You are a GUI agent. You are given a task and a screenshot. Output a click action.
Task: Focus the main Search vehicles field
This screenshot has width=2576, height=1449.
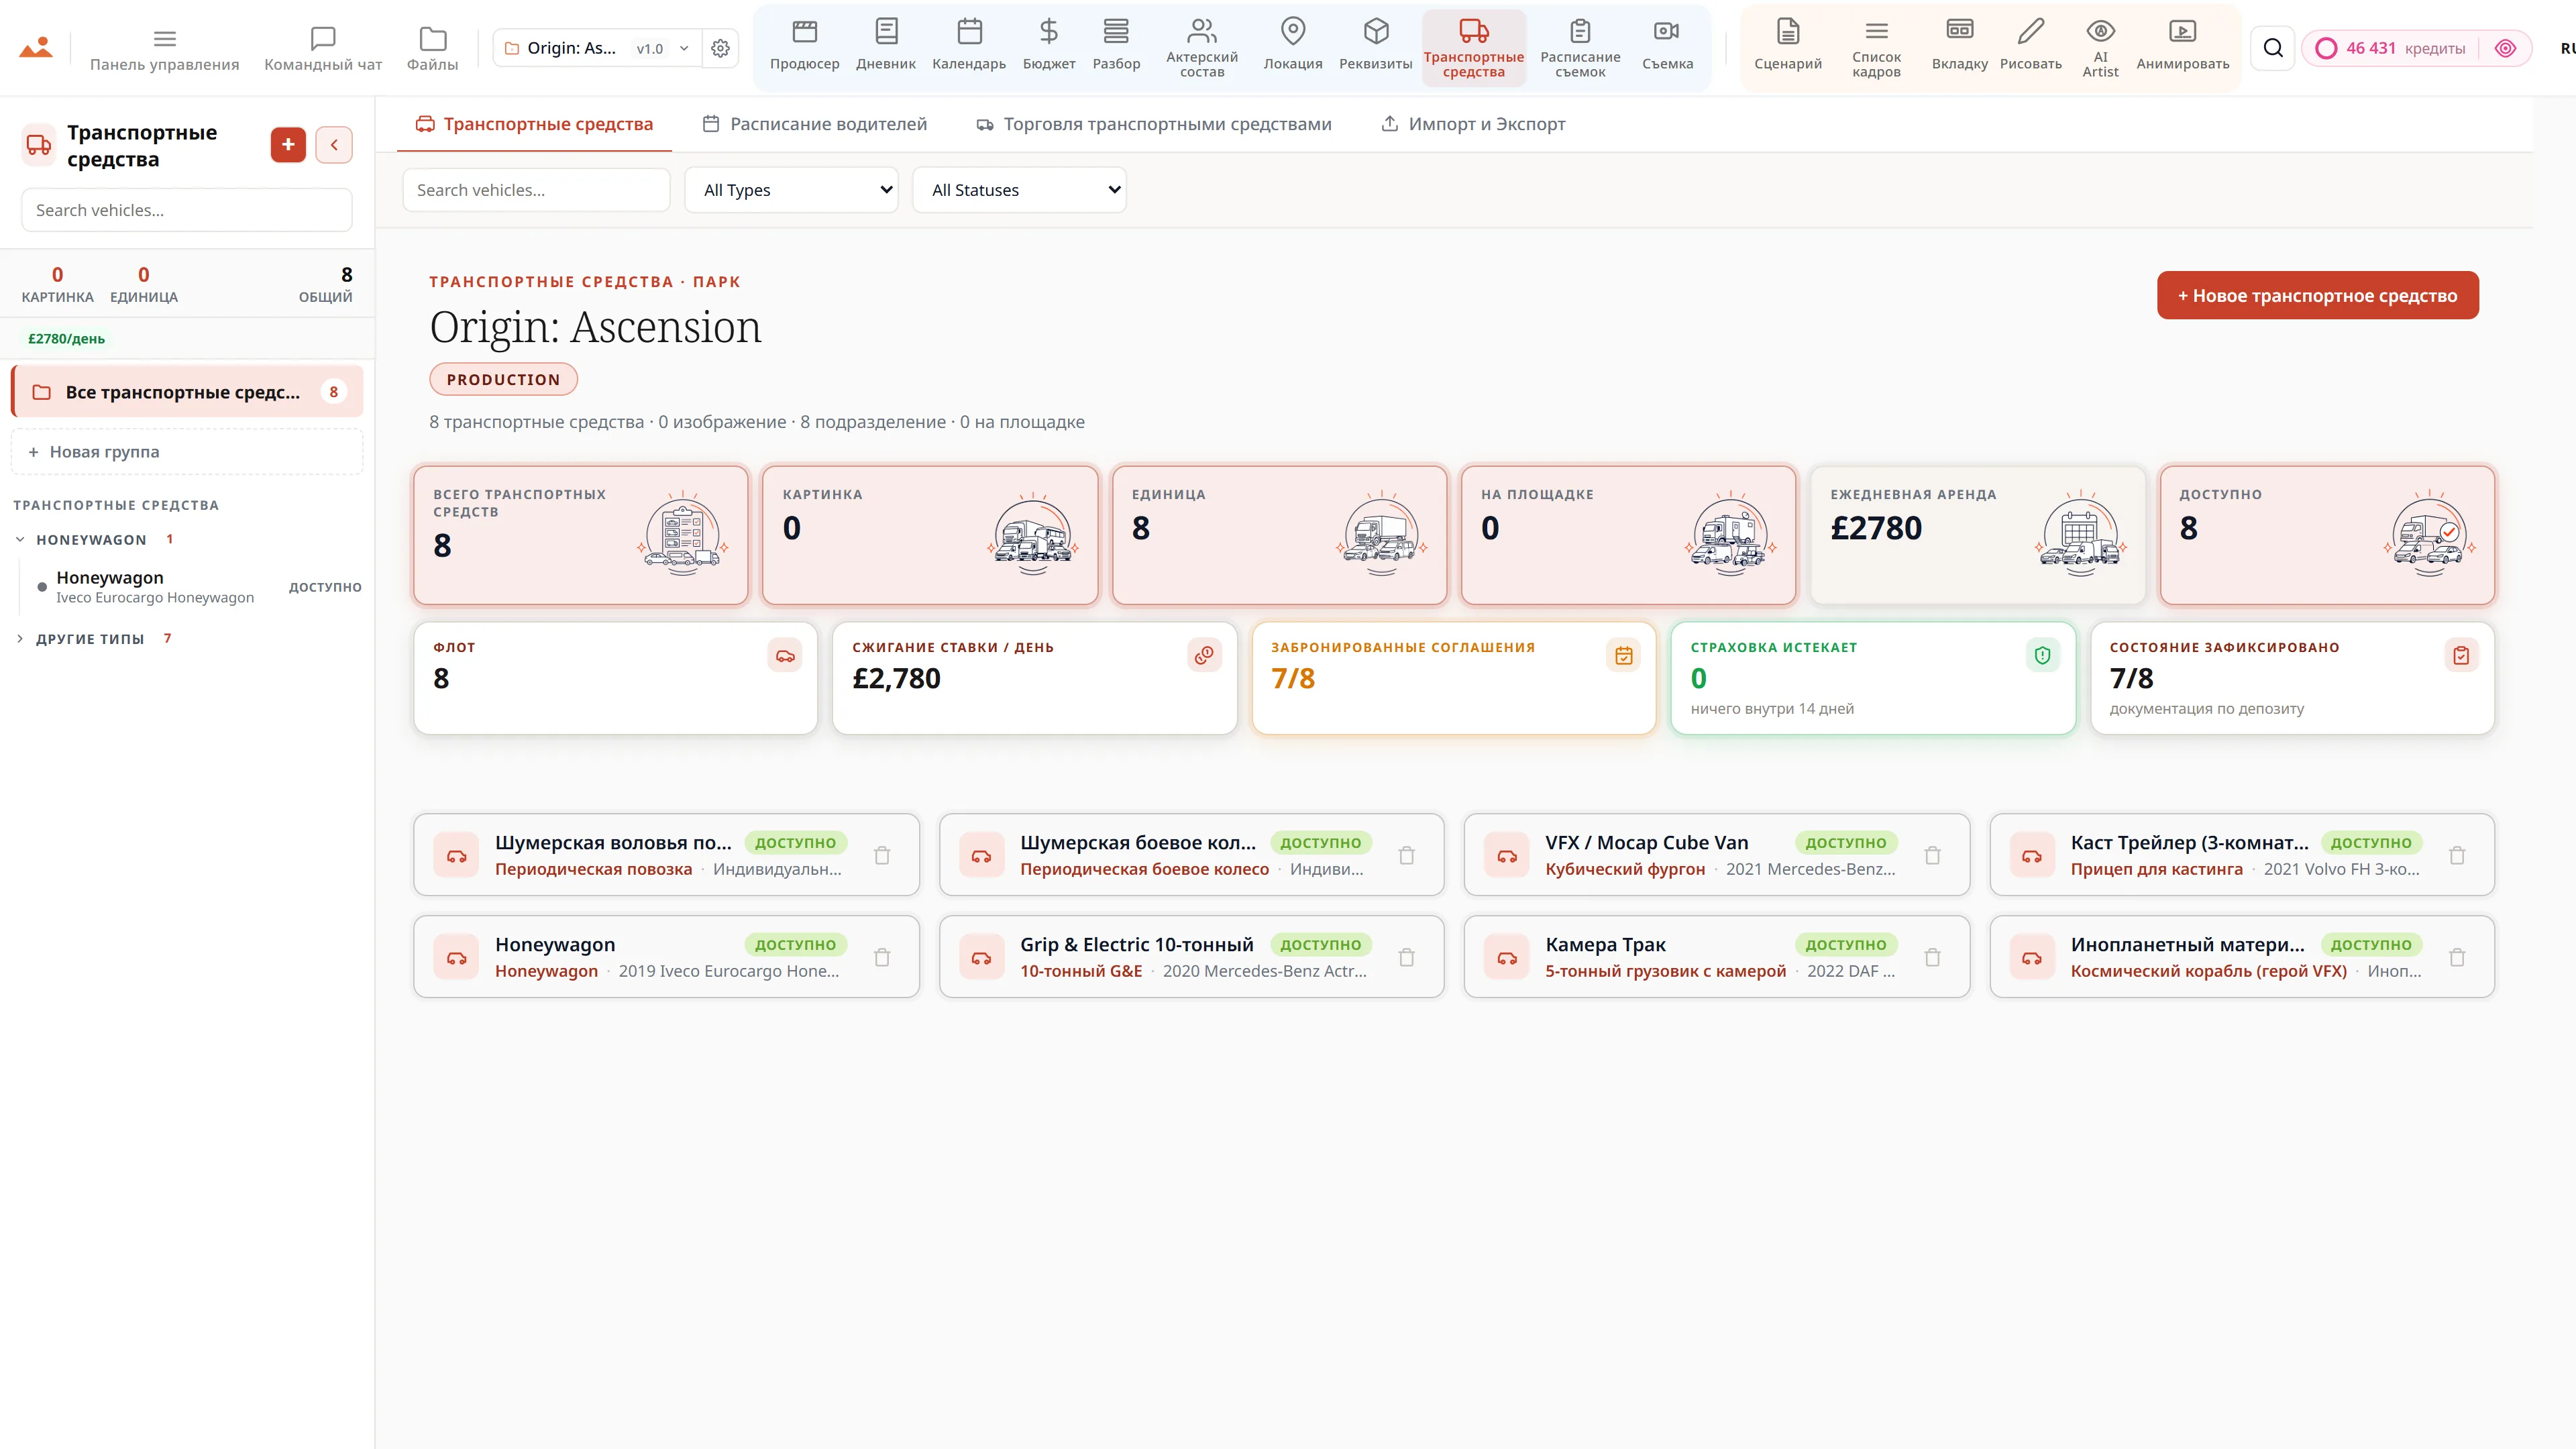(536, 190)
